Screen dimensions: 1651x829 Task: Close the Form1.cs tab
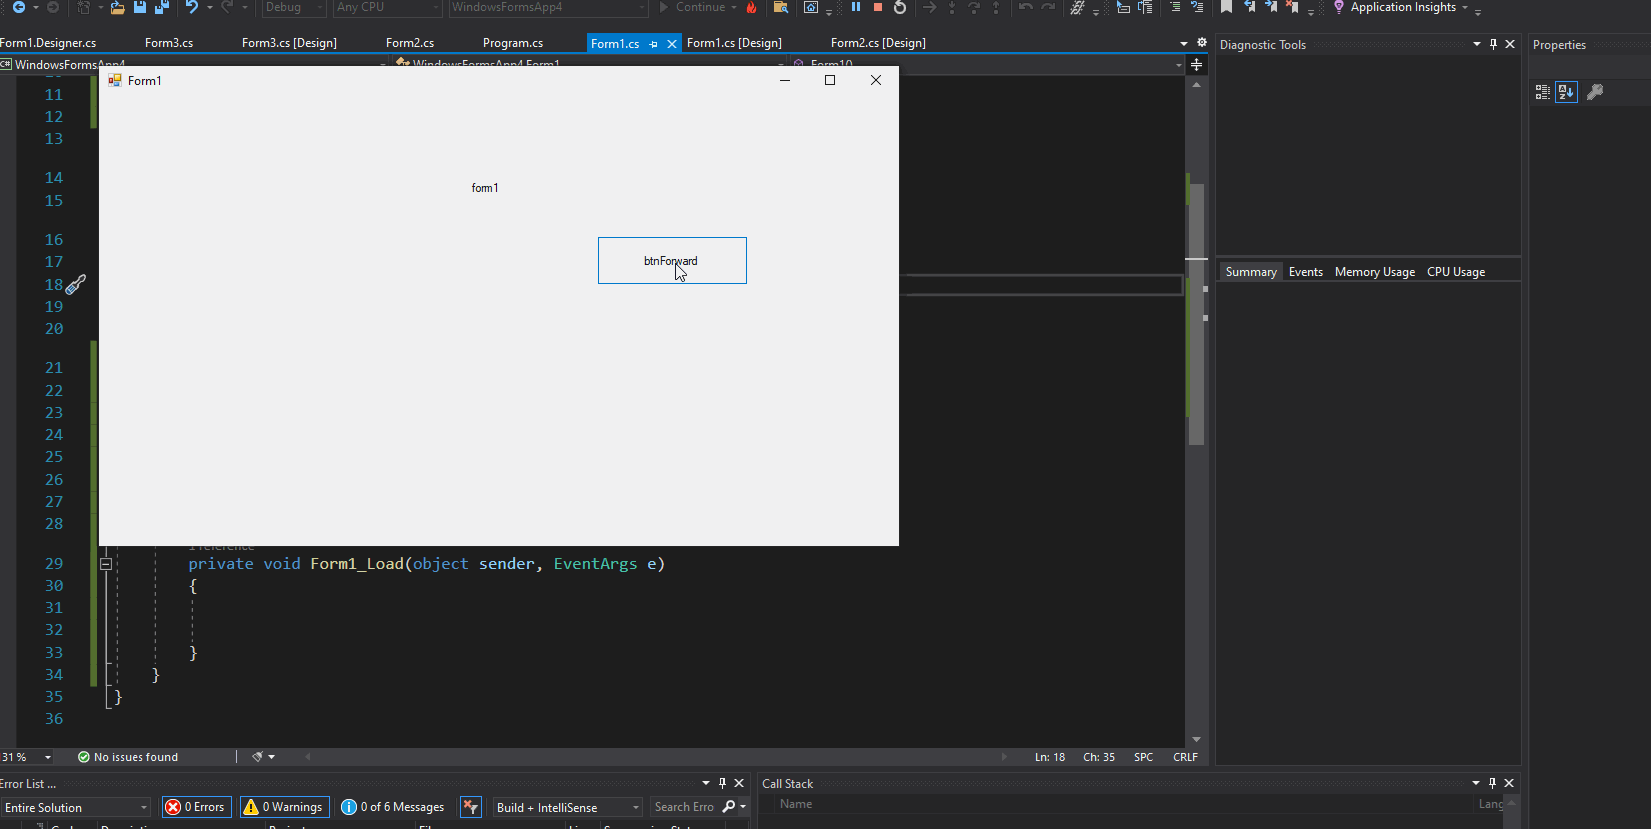point(672,44)
